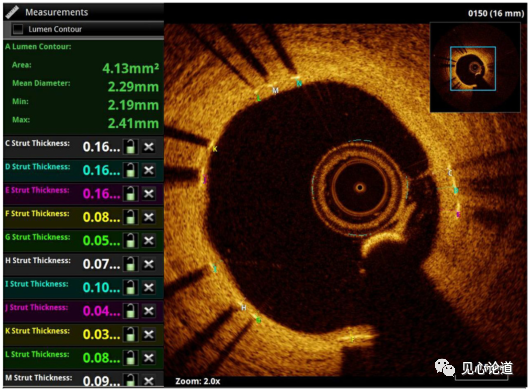Toggle the lock on C Strut Thickness

click(130, 147)
